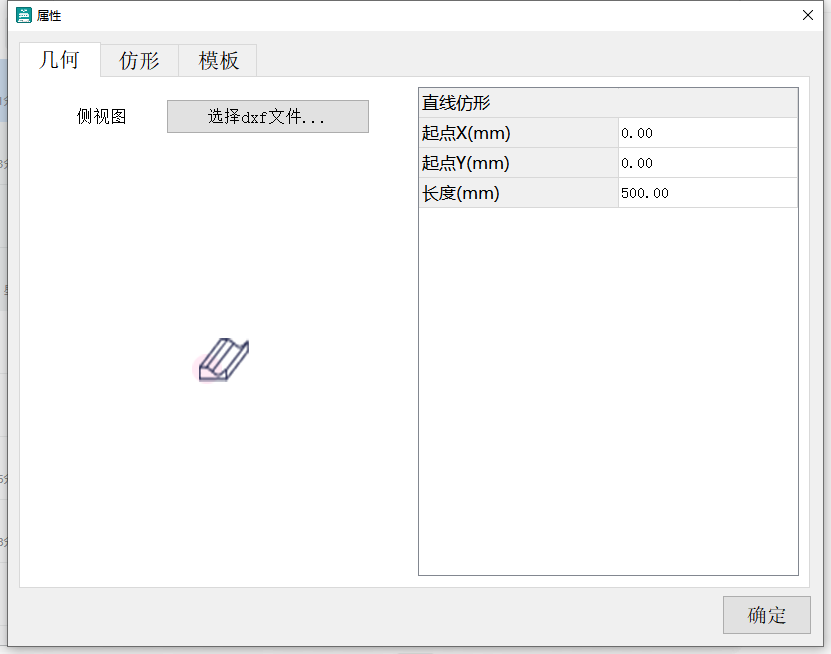
Task: Click the 起点Y(mm) value field
Action: pos(707,162)
